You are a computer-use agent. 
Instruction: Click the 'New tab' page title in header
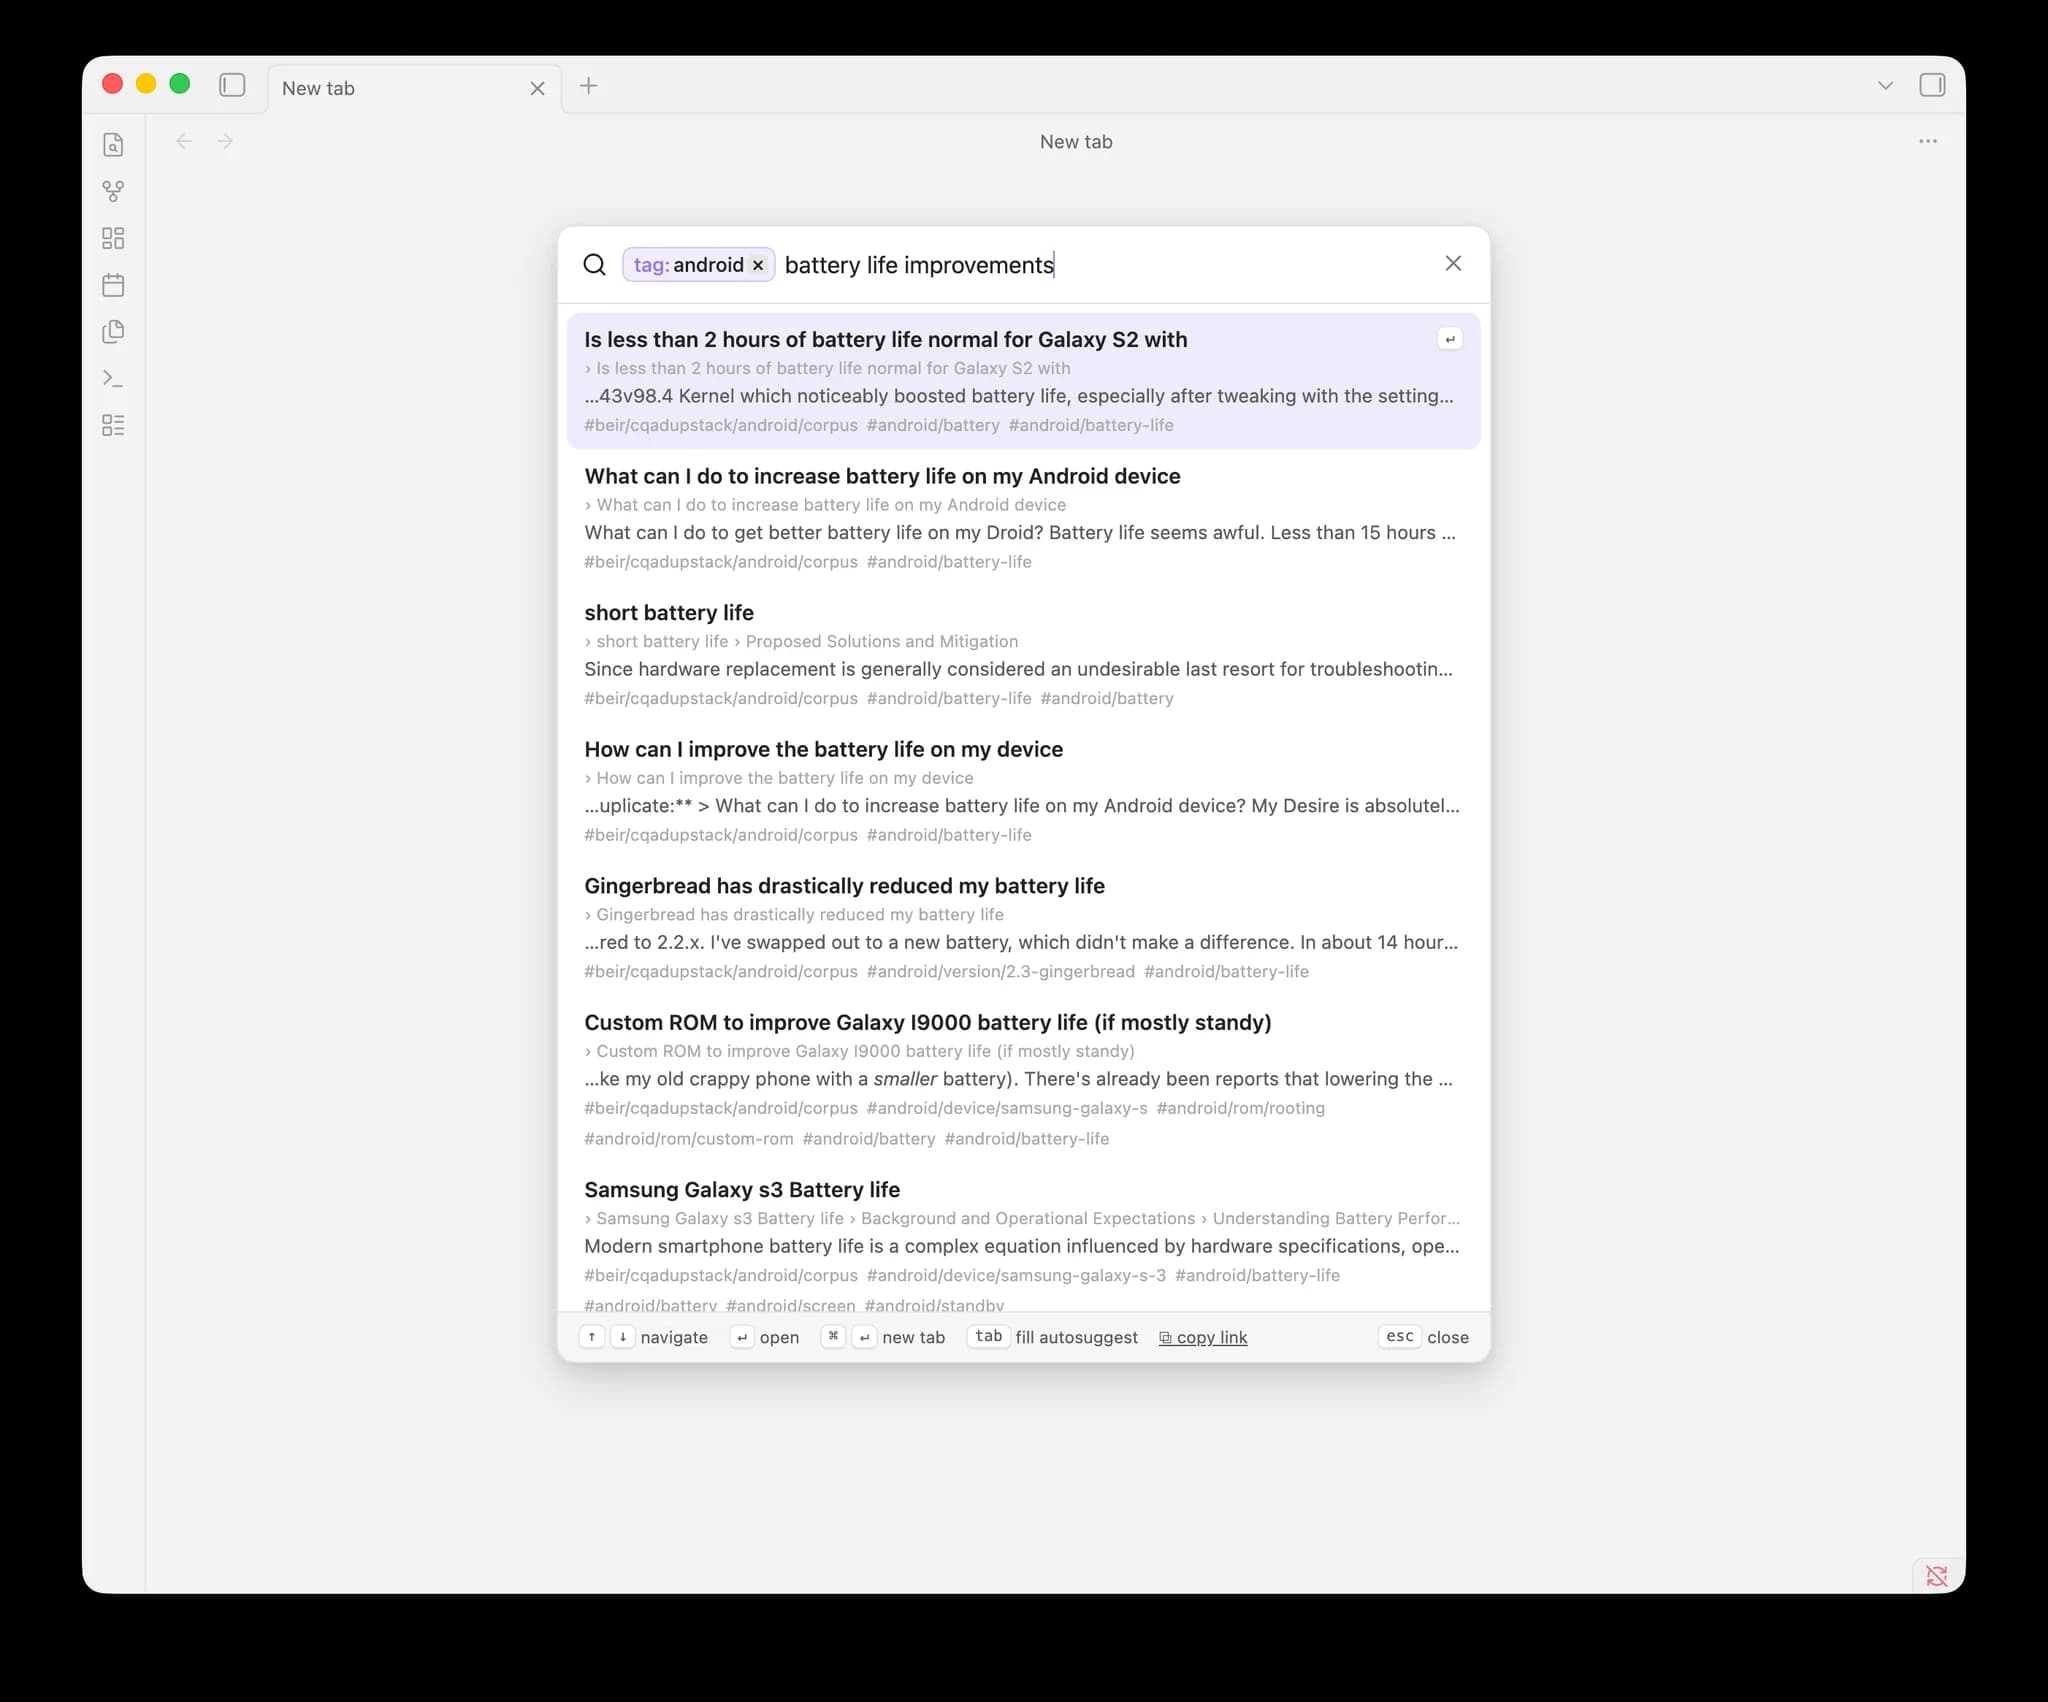1076,142
